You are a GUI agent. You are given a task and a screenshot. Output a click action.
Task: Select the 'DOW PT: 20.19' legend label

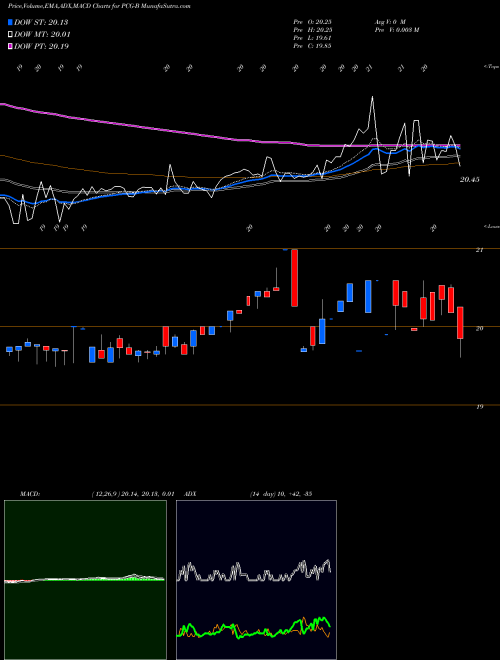point(42,46)
